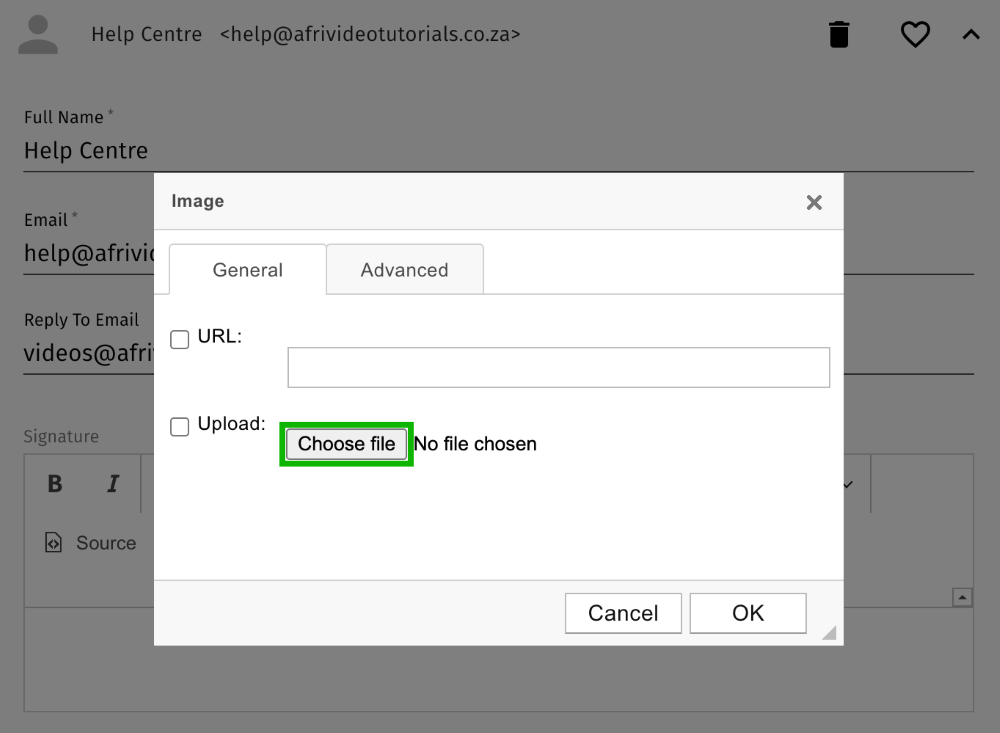
Task: Switch to the Advanced tab
Action: (x=404, y=270)
